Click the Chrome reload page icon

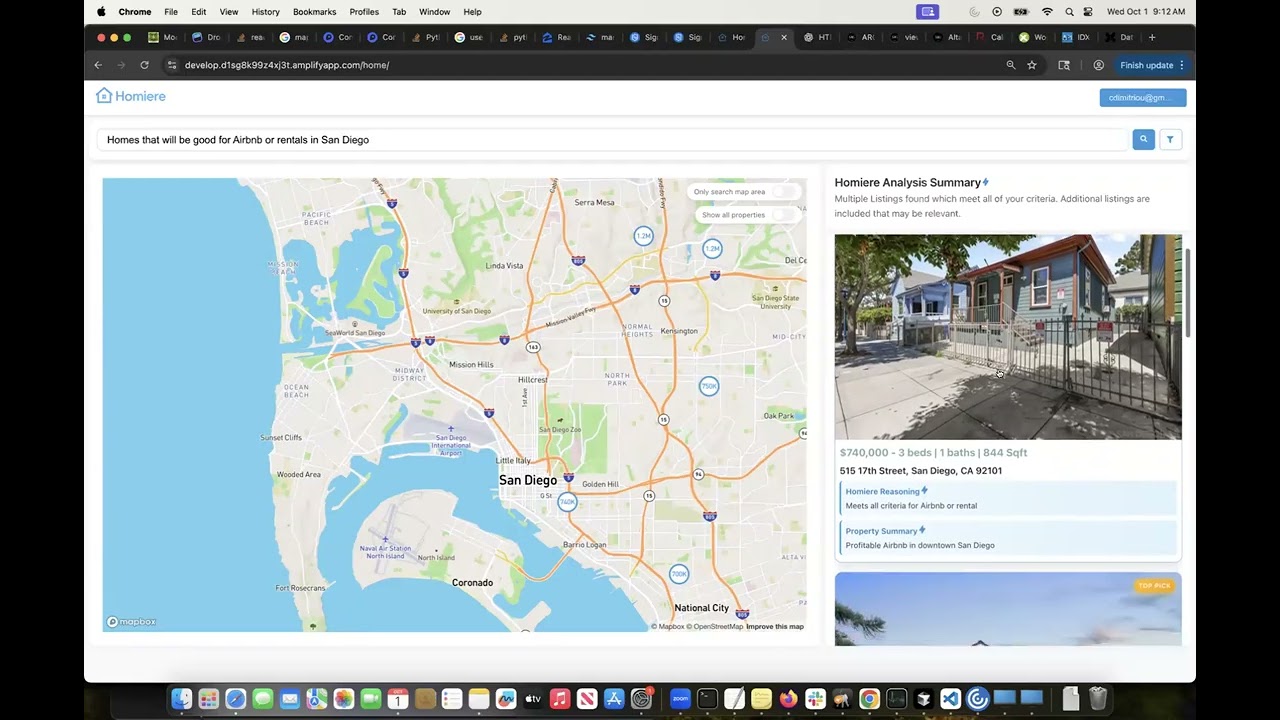click(144, 65)
